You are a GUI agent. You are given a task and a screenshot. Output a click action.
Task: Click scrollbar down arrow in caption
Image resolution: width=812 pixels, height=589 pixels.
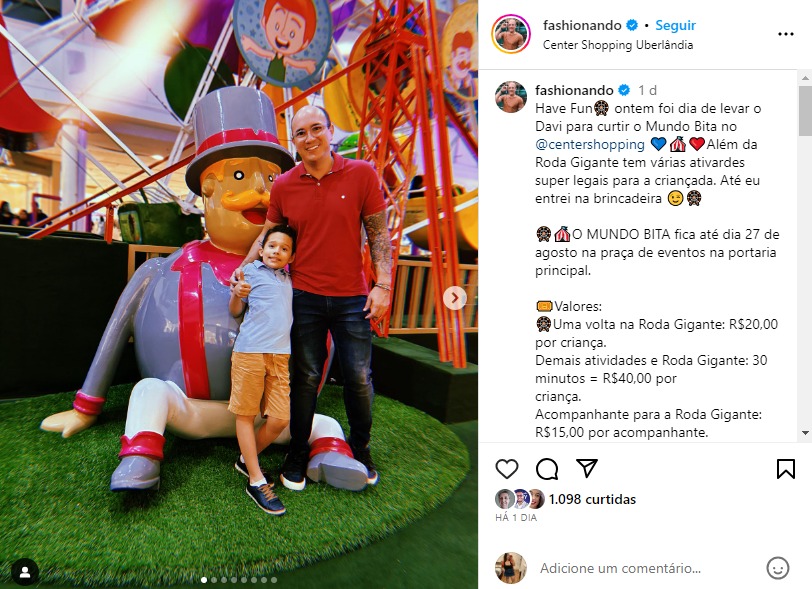pos(805,433)
